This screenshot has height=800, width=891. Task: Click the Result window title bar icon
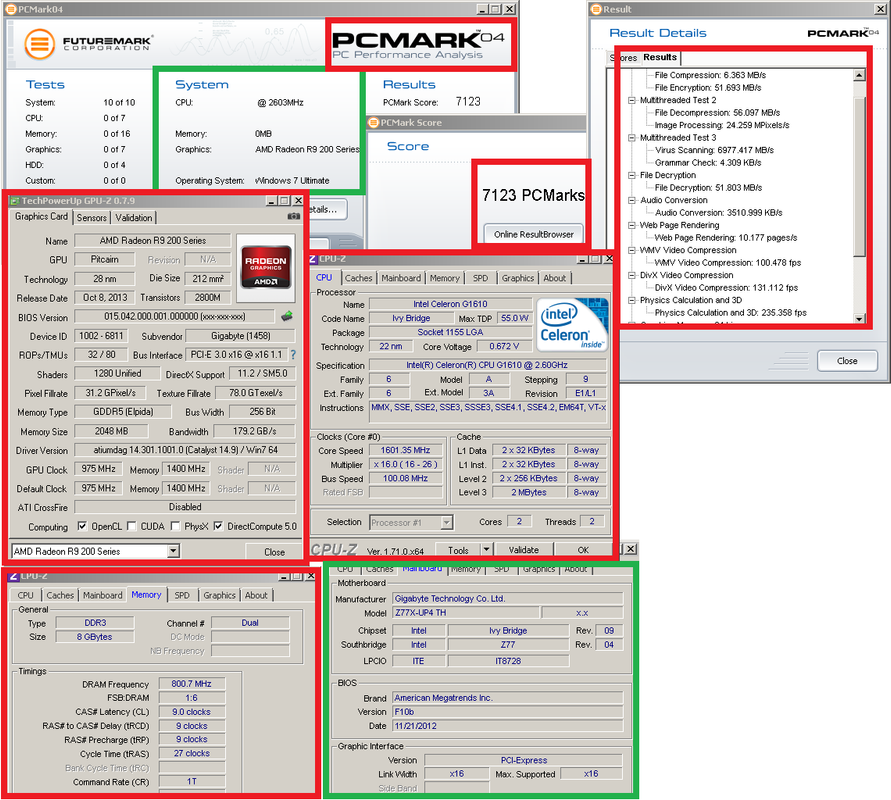pos(596,9)
